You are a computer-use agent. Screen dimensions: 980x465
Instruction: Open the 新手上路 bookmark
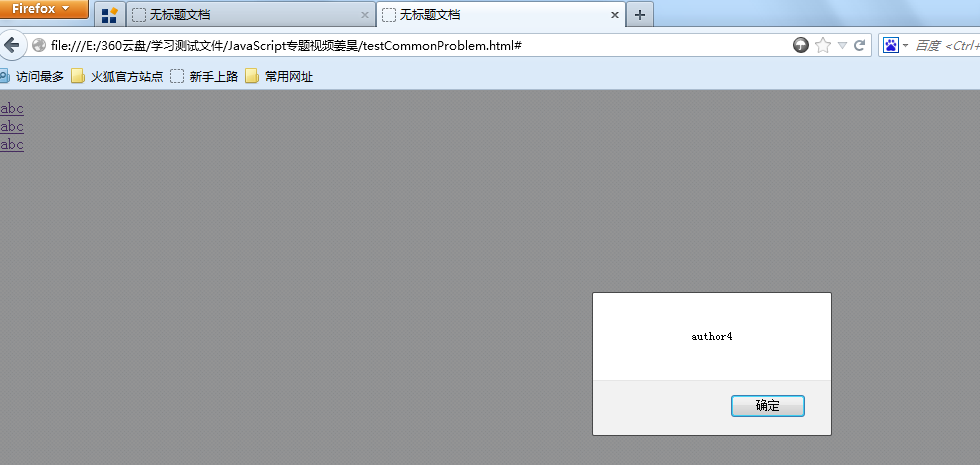coord(204,77)
